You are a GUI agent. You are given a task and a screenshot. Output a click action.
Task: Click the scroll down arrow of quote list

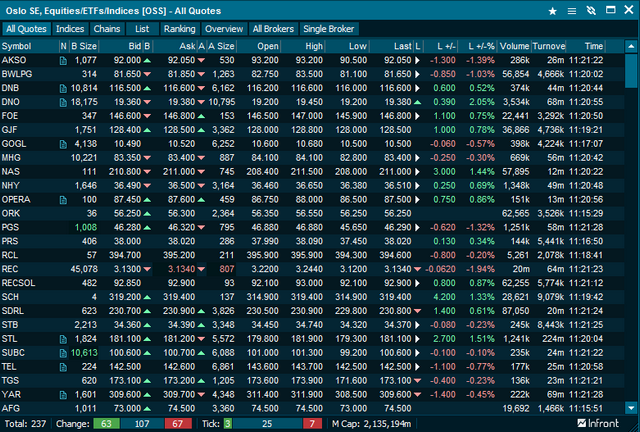click(x=631, y=408)
